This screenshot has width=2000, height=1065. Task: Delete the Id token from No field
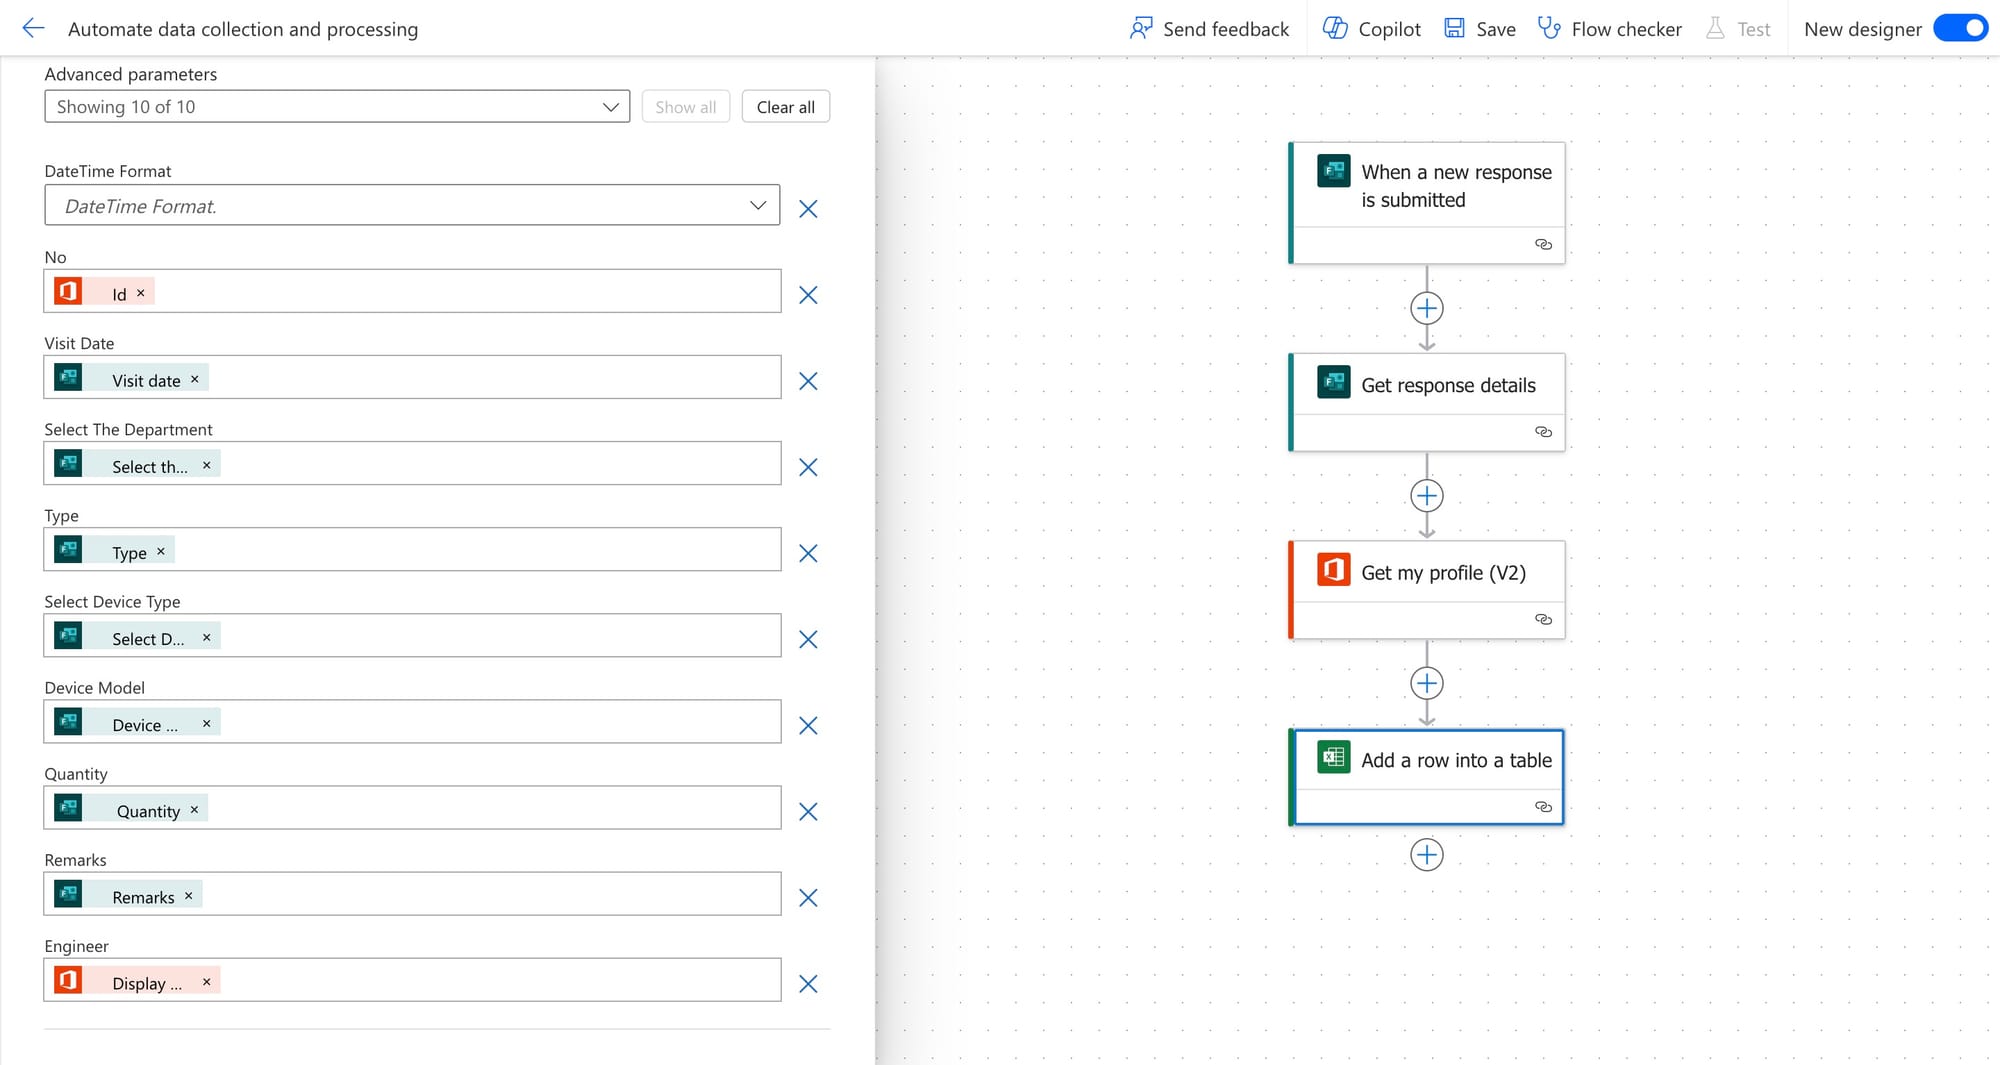pyautogui.click(x=141, y=293)
